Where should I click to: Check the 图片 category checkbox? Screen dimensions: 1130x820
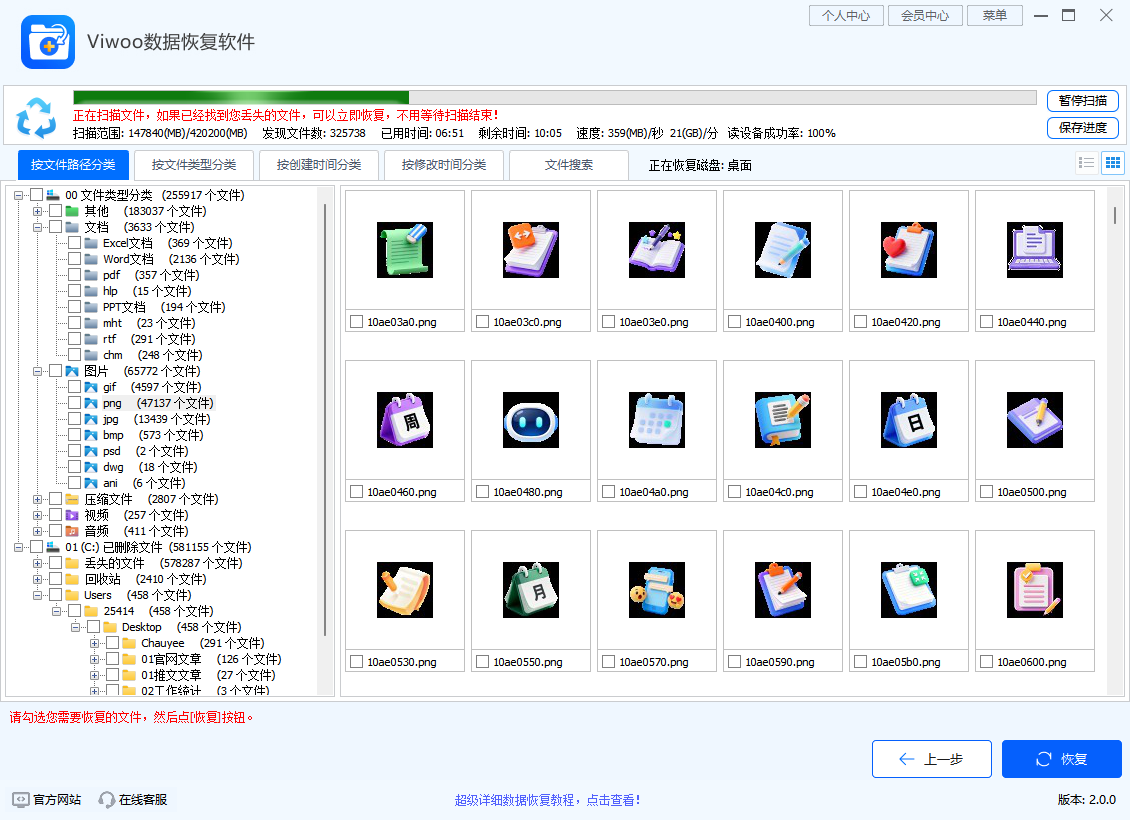tap(53, 370)
